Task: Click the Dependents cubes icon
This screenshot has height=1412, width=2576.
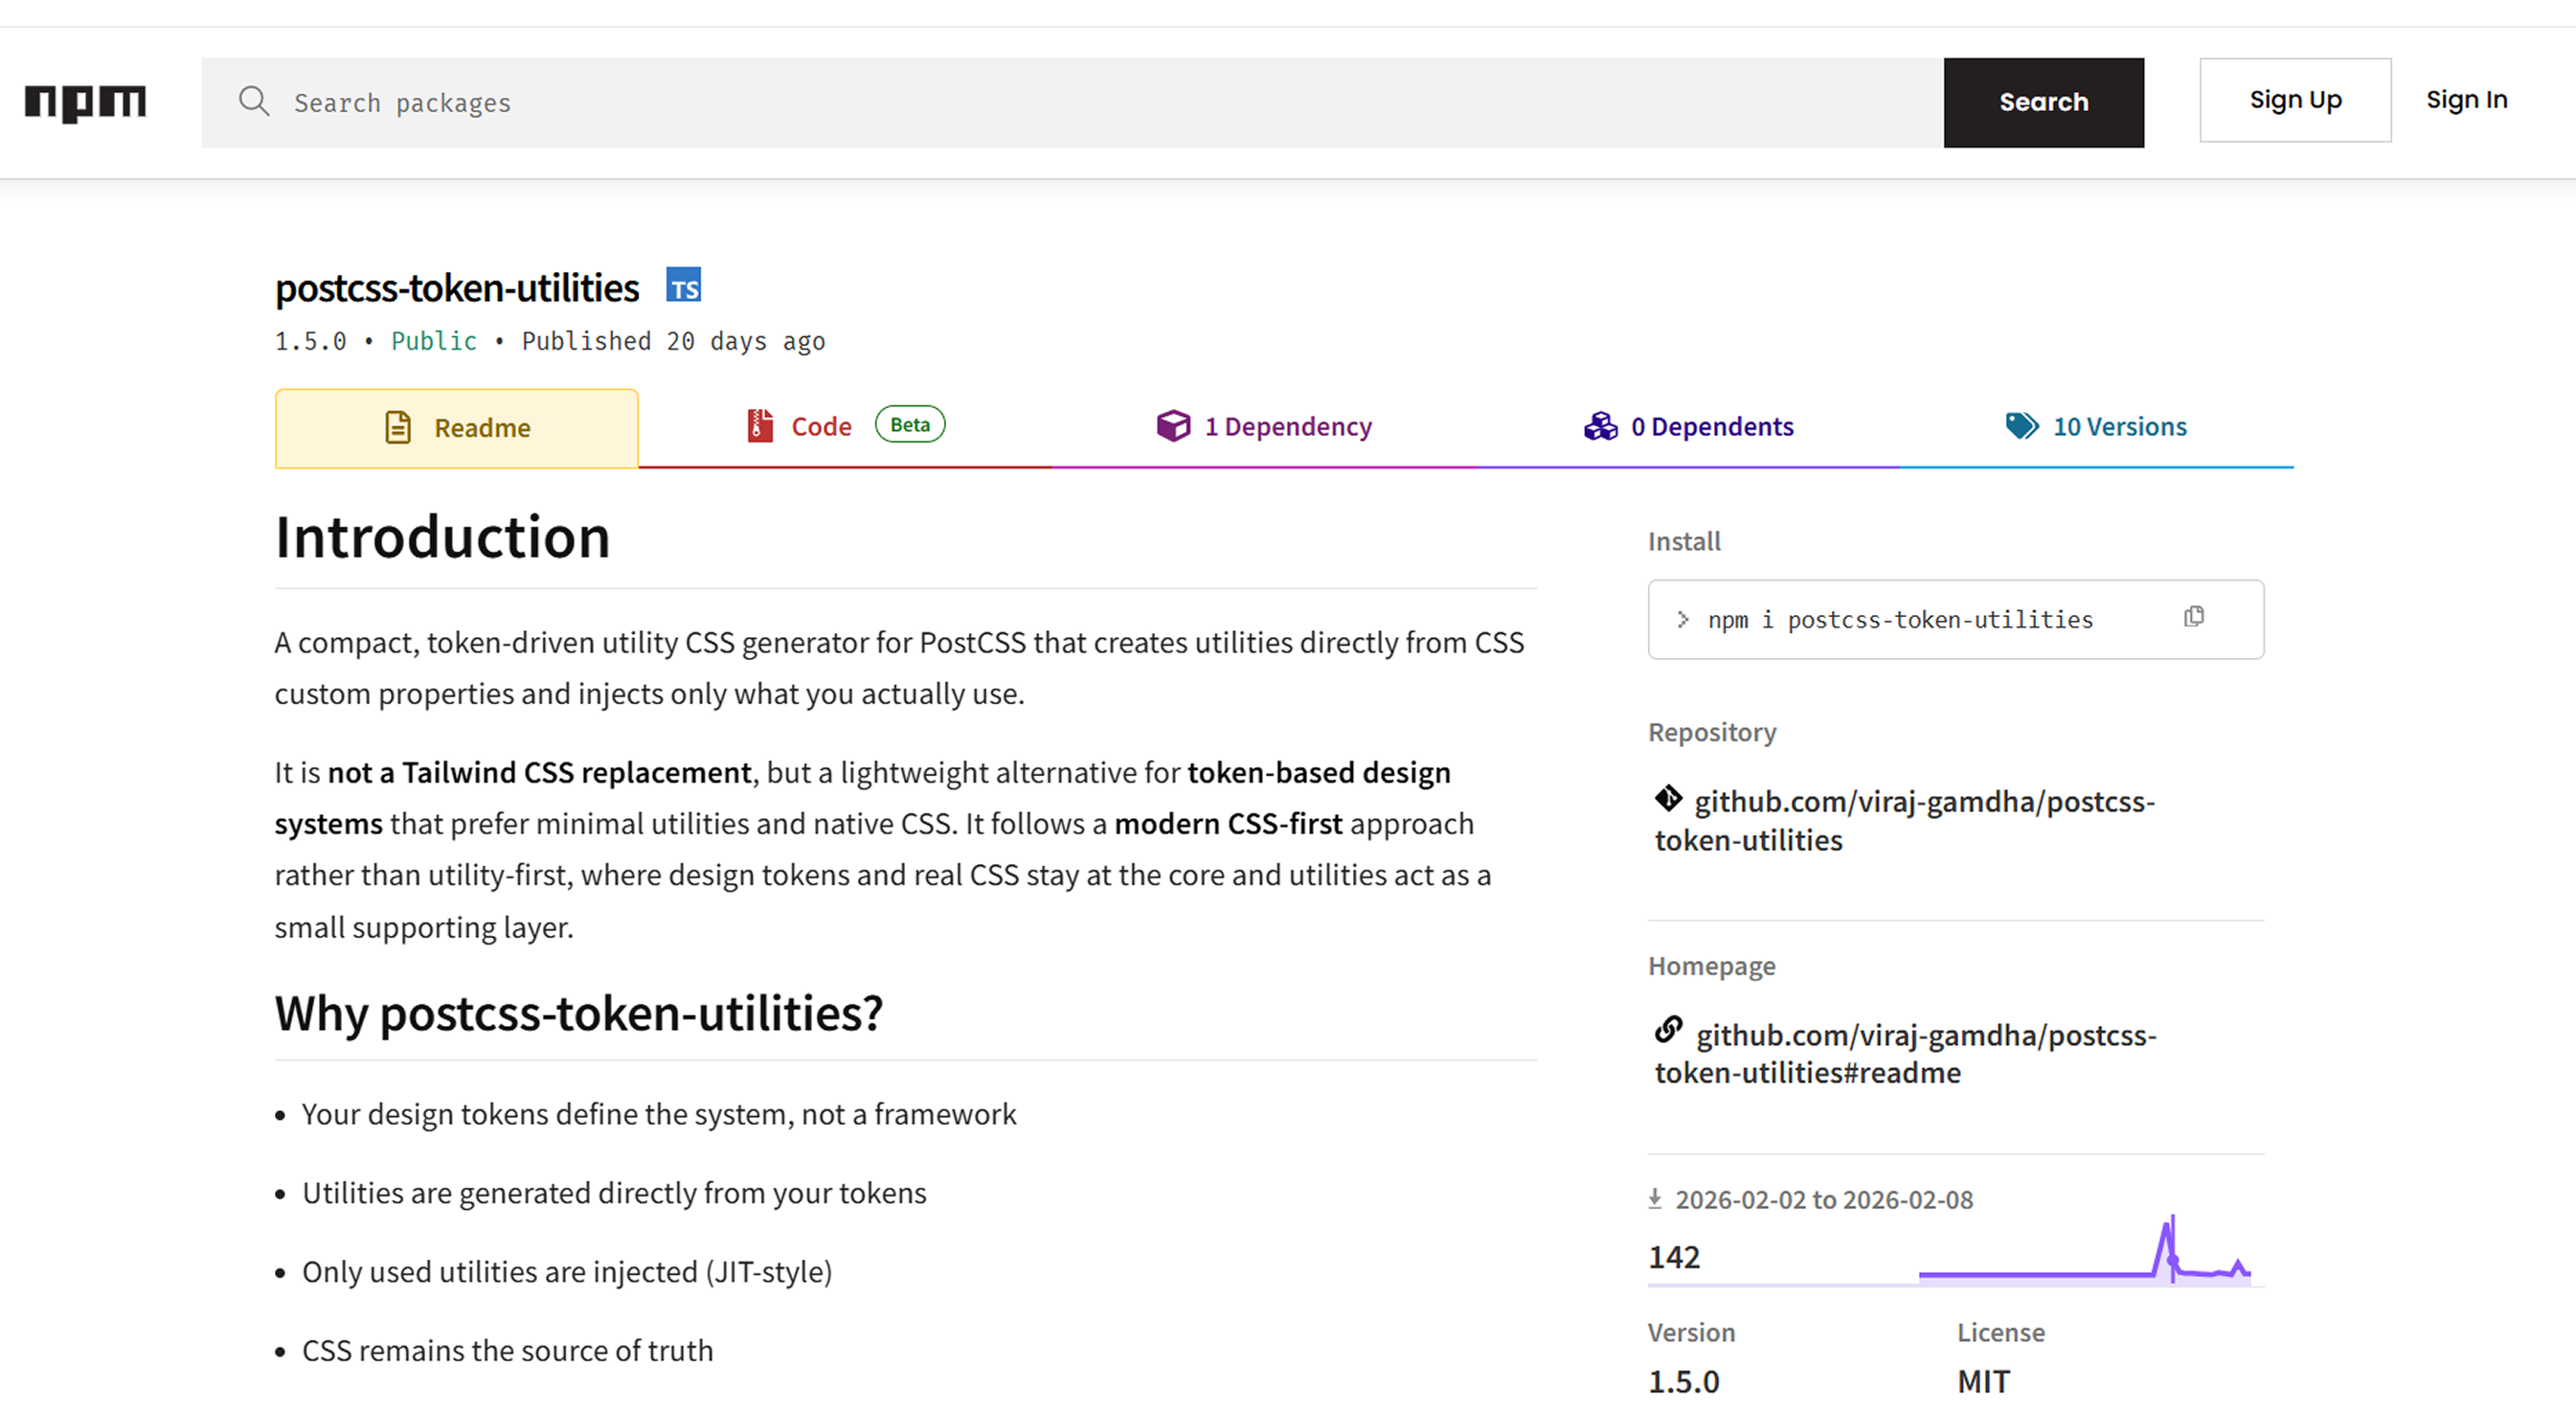Action: coord(1600,426)
